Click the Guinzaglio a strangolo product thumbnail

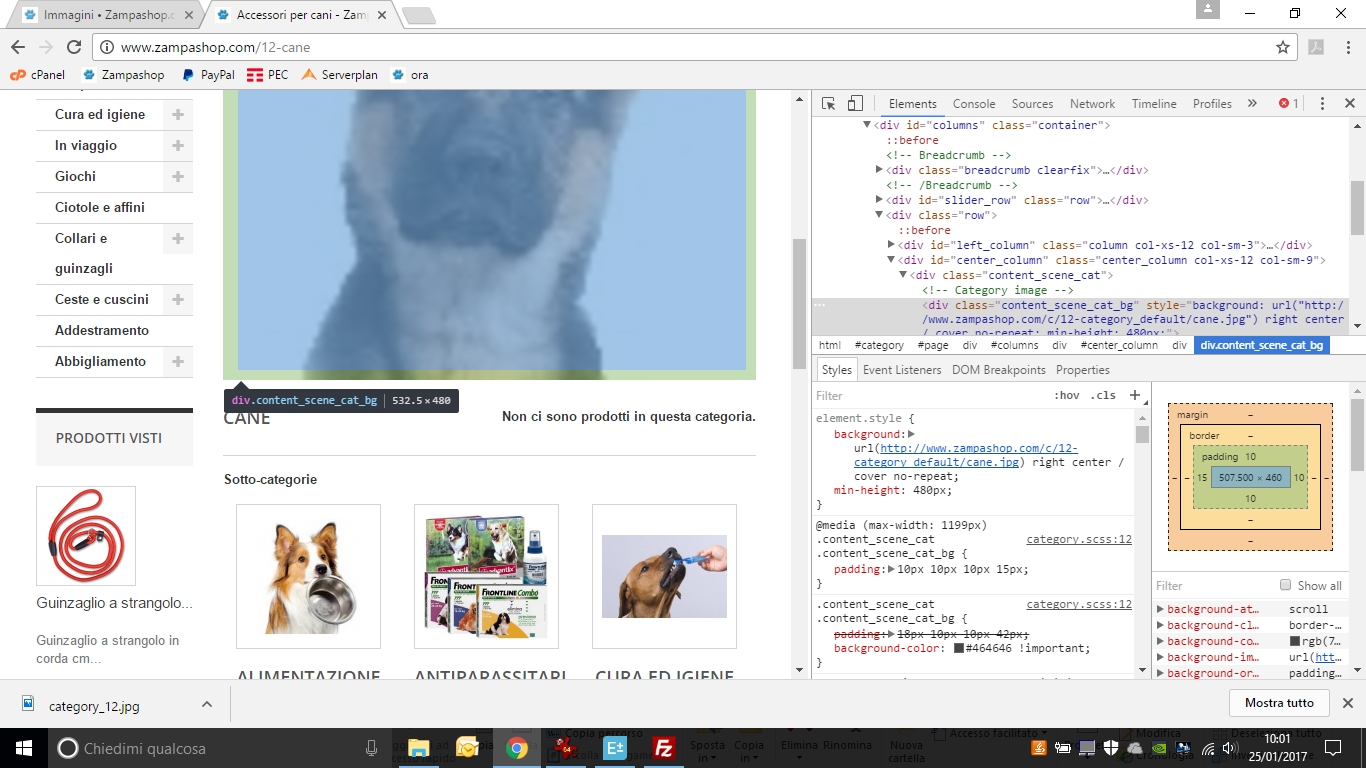[86, 536]
